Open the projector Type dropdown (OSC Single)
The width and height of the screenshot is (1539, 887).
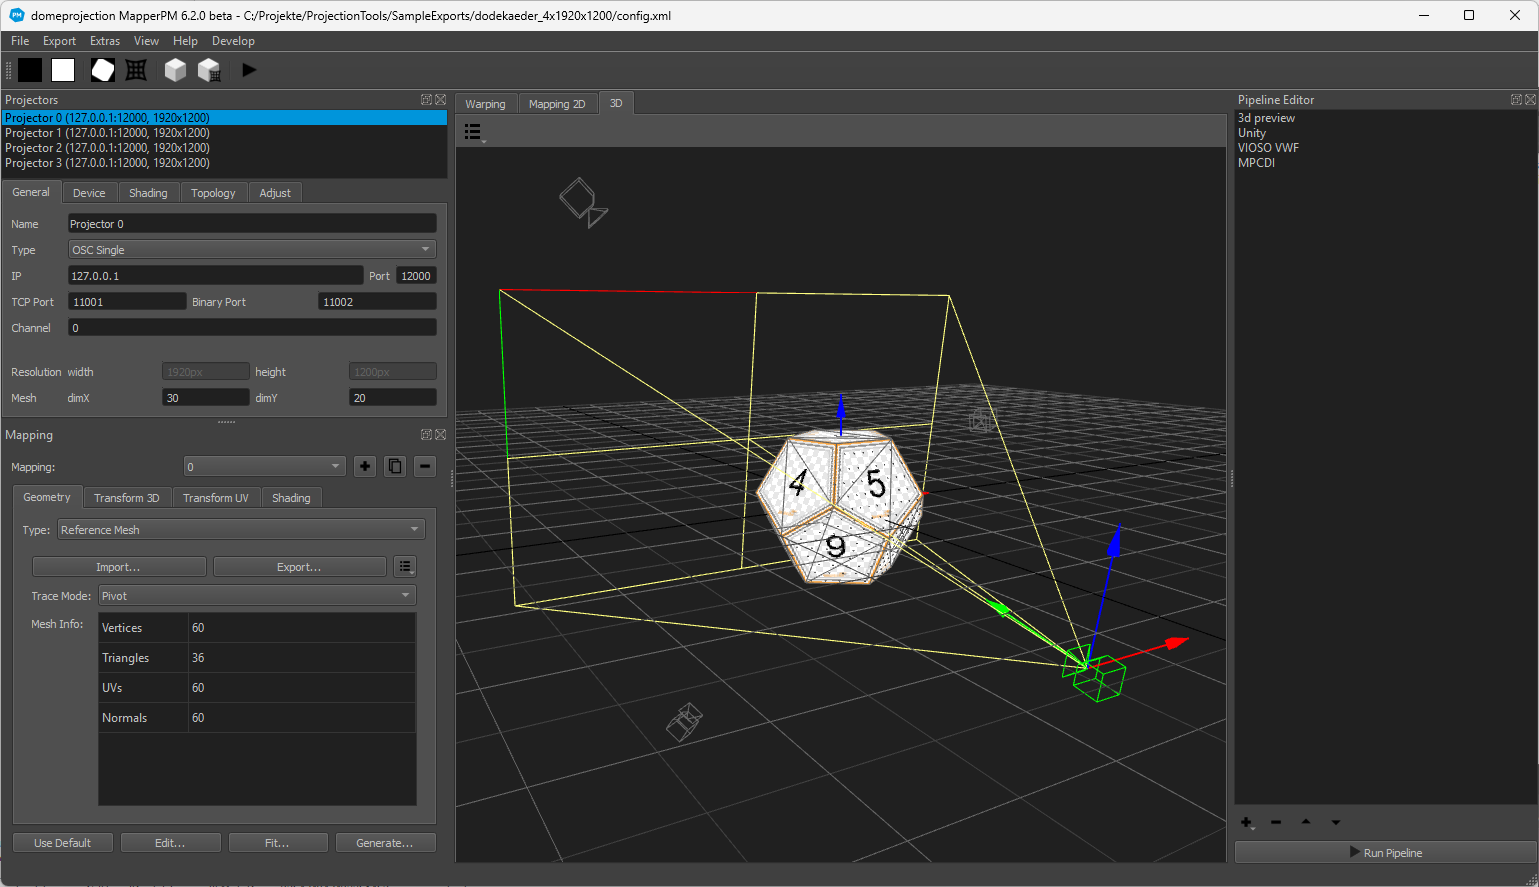click(x=252, y=250)
